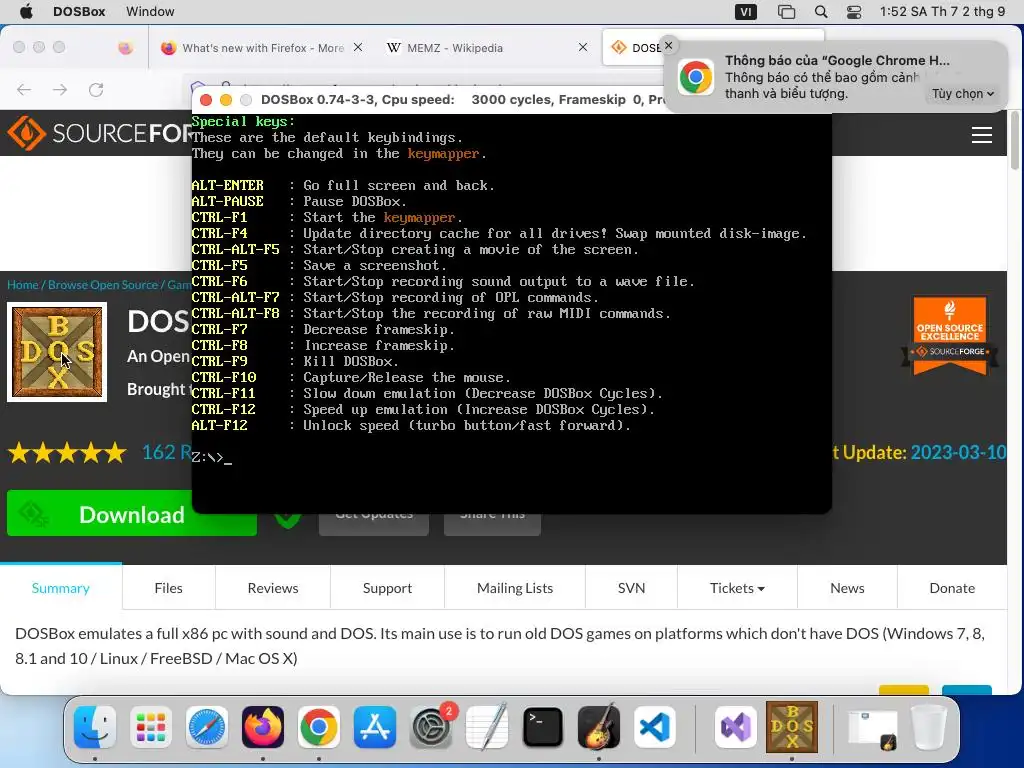Click the 'ALT-ENTER' key label in DOSBox

227,185
